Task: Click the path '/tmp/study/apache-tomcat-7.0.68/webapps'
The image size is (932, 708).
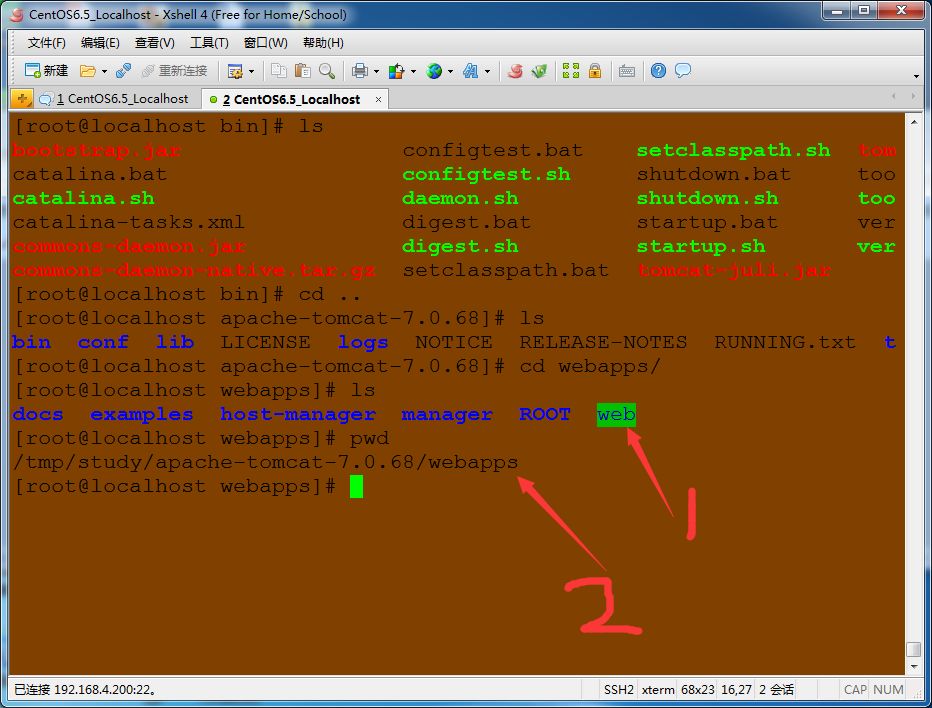Action: [x=266, y=462]
